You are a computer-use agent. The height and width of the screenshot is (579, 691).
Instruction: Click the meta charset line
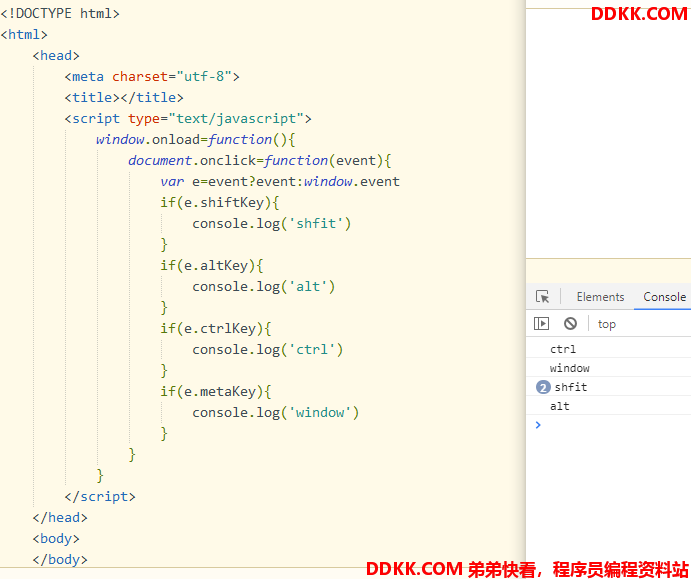pos(152,77)
